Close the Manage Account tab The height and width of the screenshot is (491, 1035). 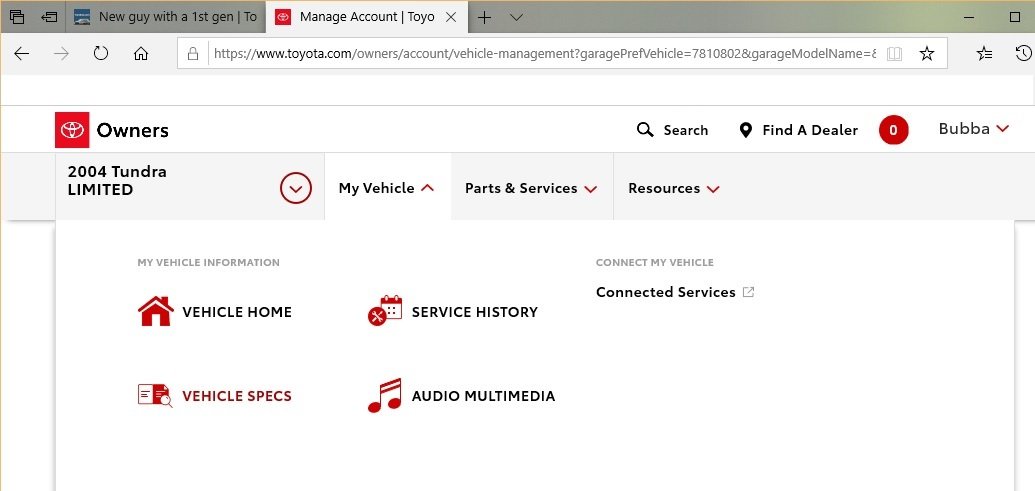coord(451,17)
